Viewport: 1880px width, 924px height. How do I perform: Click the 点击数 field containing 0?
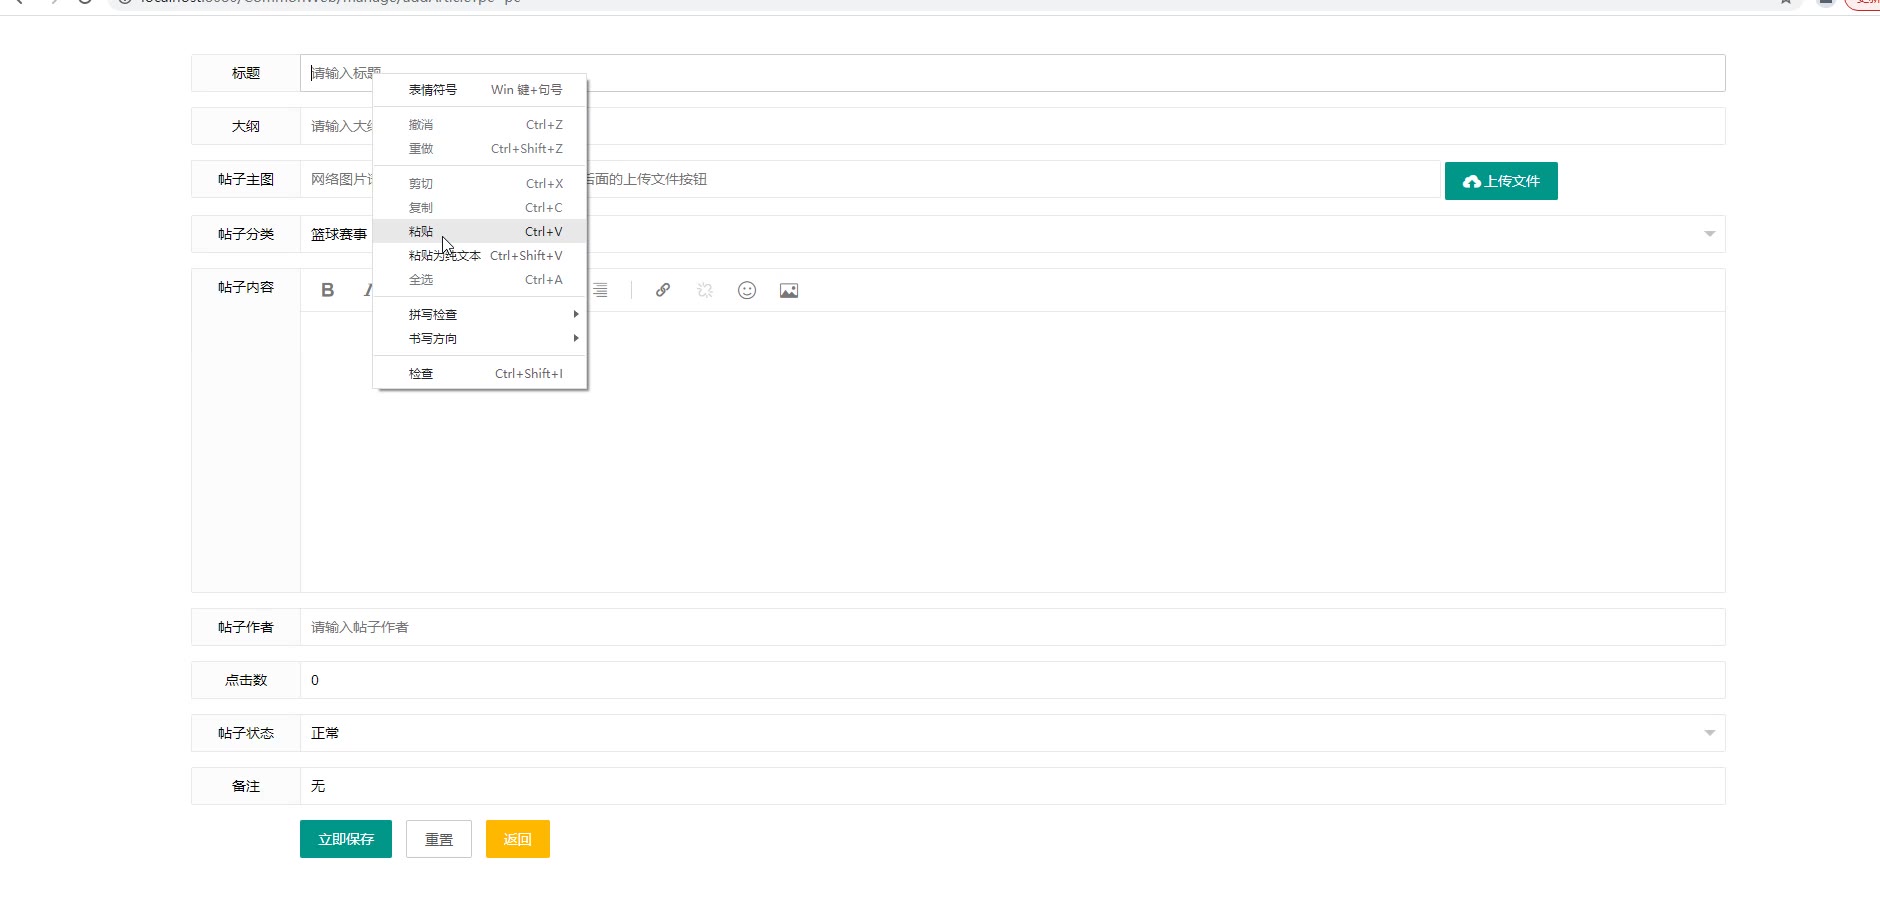click(x=1013, y=680)
